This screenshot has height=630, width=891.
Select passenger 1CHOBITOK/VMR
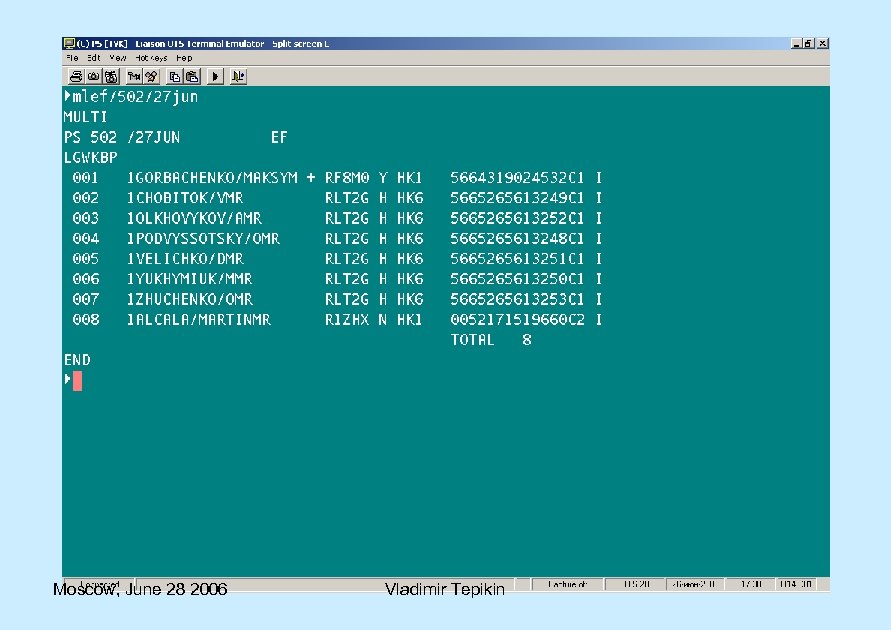coord(185,198)
